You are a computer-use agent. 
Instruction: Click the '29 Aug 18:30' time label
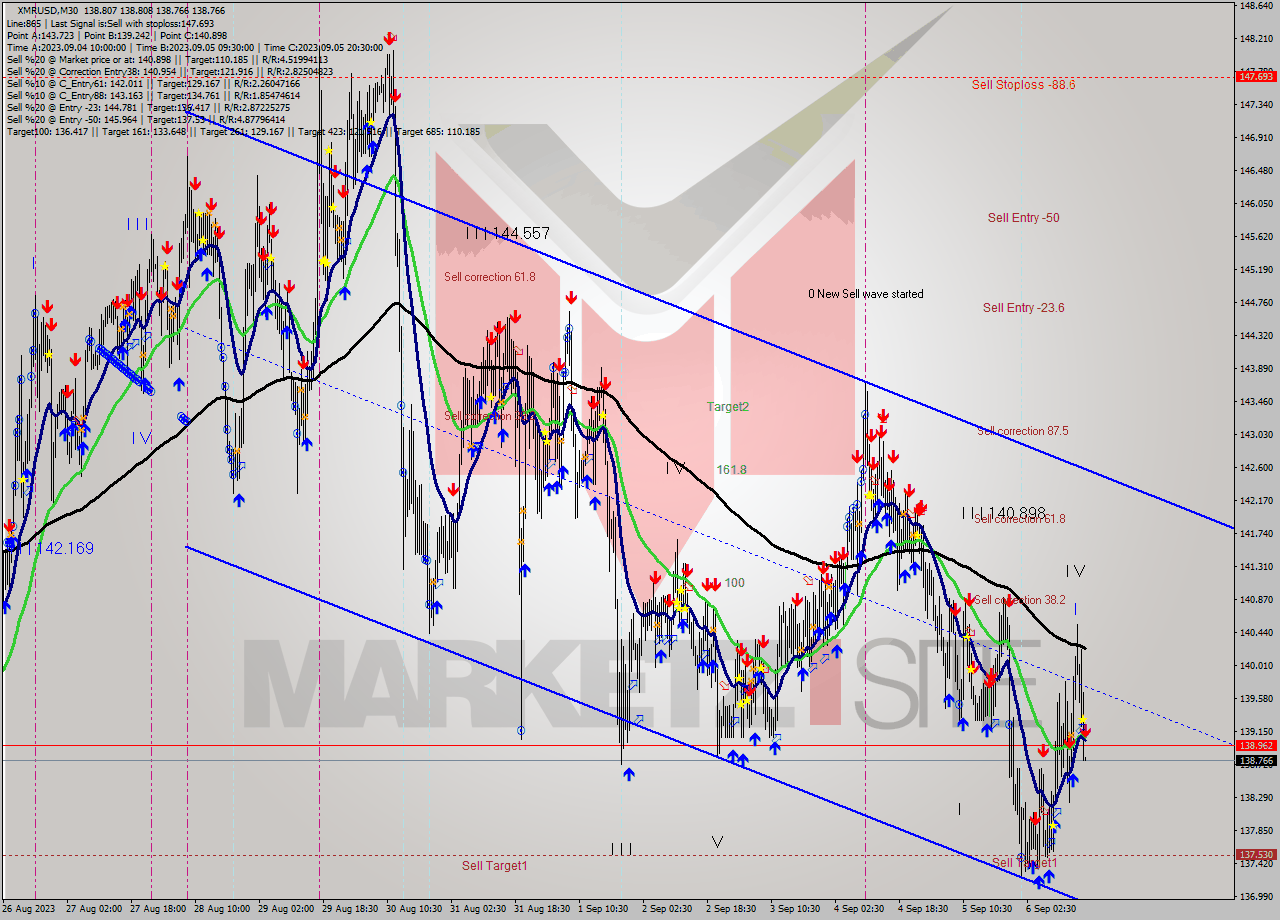pos(350,909)
